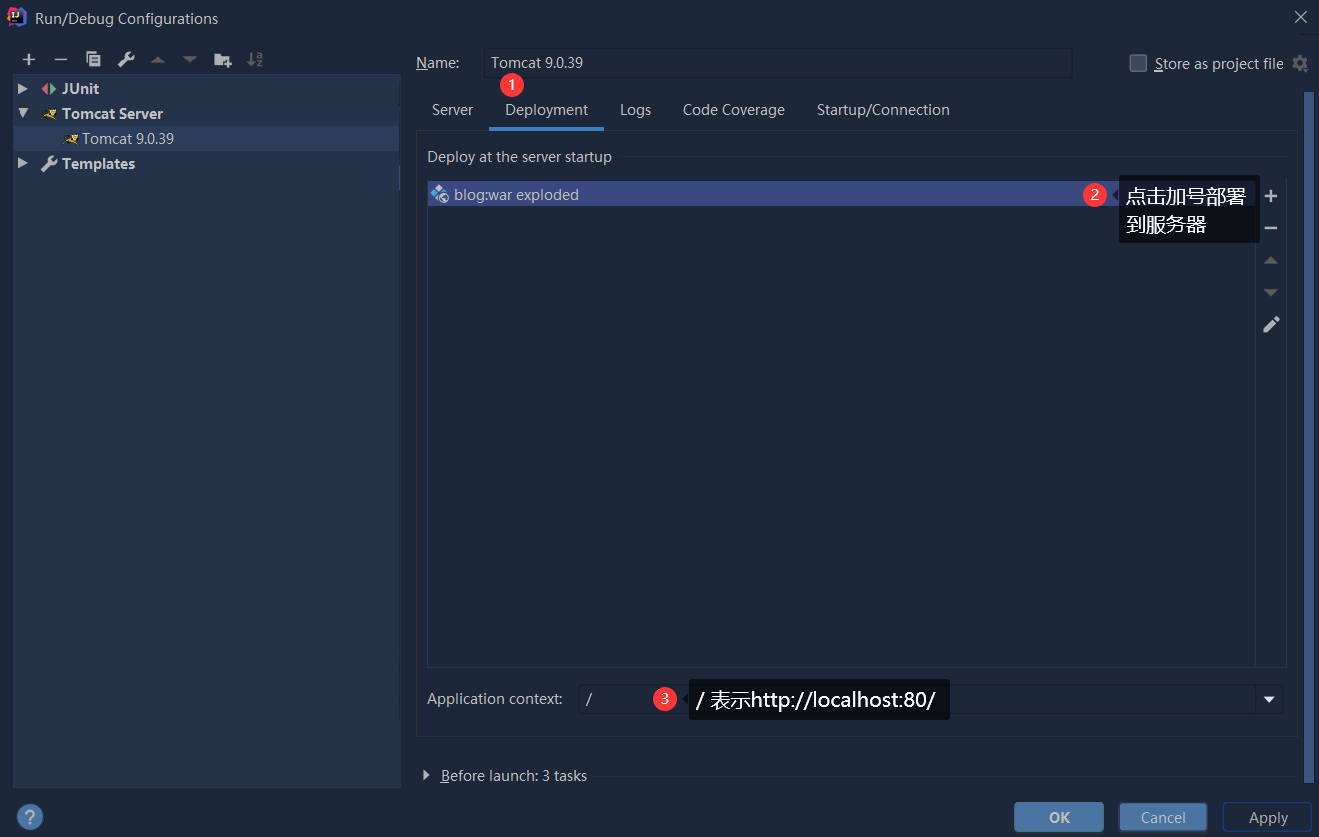This screenshot has height=837, width=1319.
Task: Select the Templates tree item label
Action: click(98, 163)
